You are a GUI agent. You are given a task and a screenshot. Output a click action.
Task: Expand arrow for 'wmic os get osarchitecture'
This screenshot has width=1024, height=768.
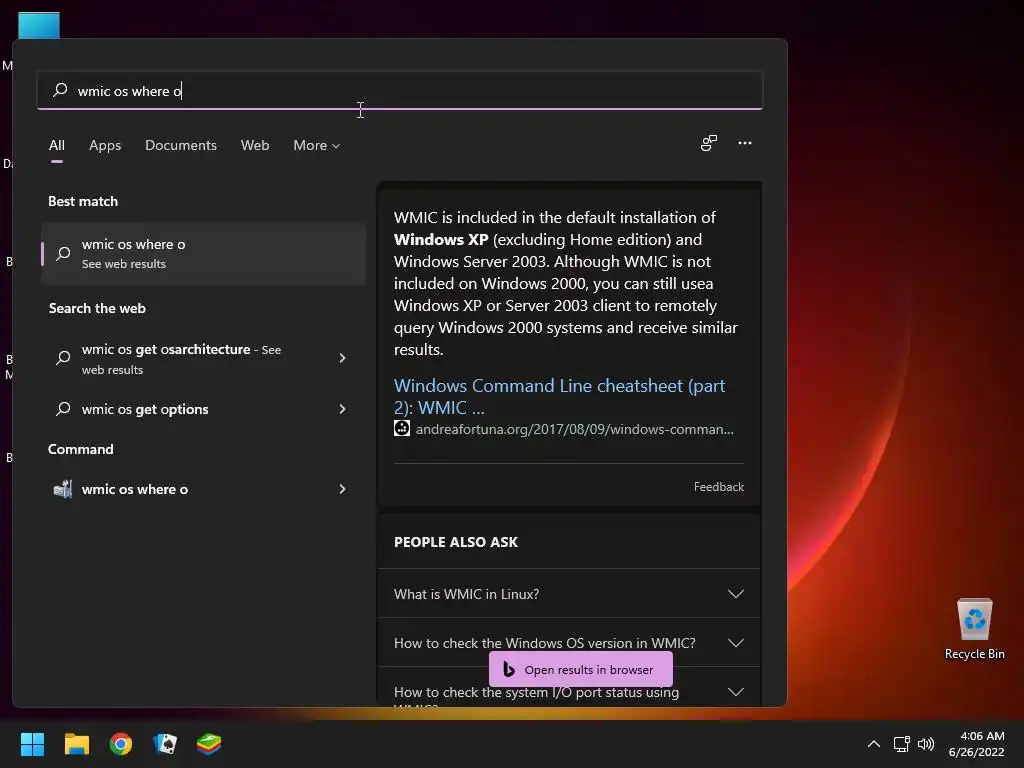click(342, 358)
